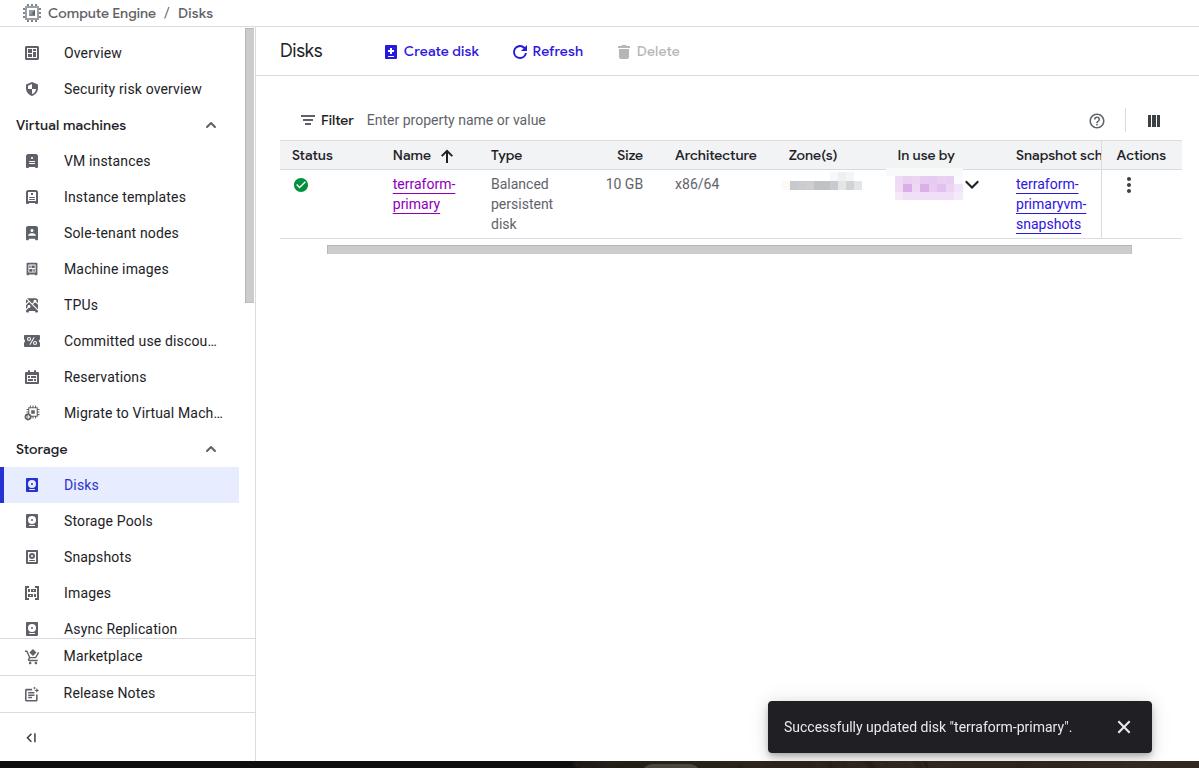Image resolution: width=1199 pixels, height=768 pixels.
Task: Refresh the disks list
Action: click(x=547, y=51)
